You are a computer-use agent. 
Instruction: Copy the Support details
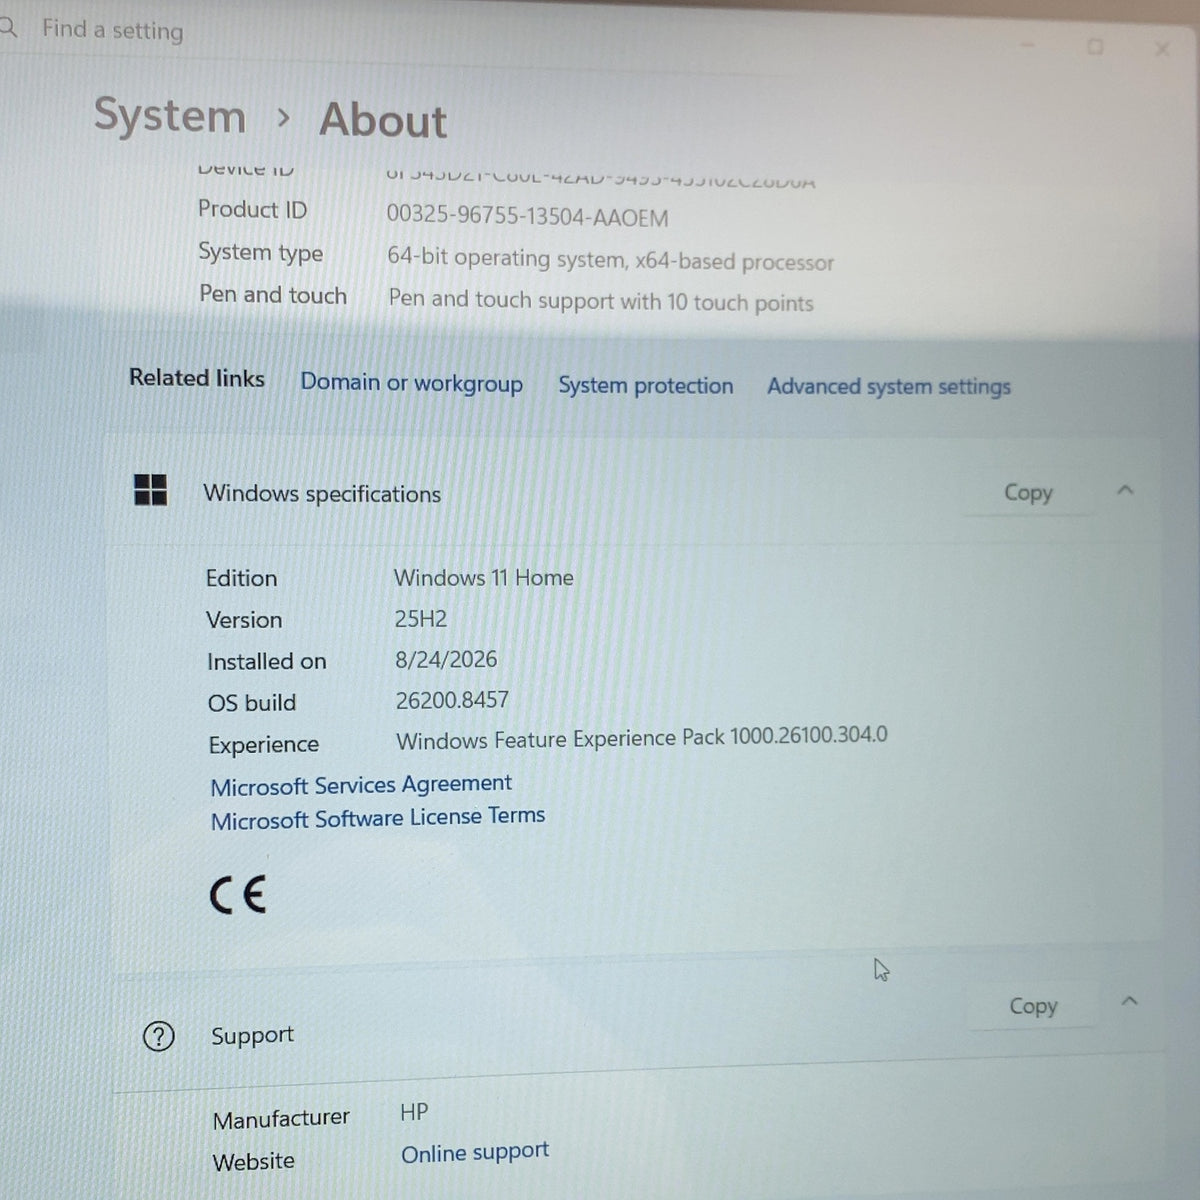tap(1033, 1006)
